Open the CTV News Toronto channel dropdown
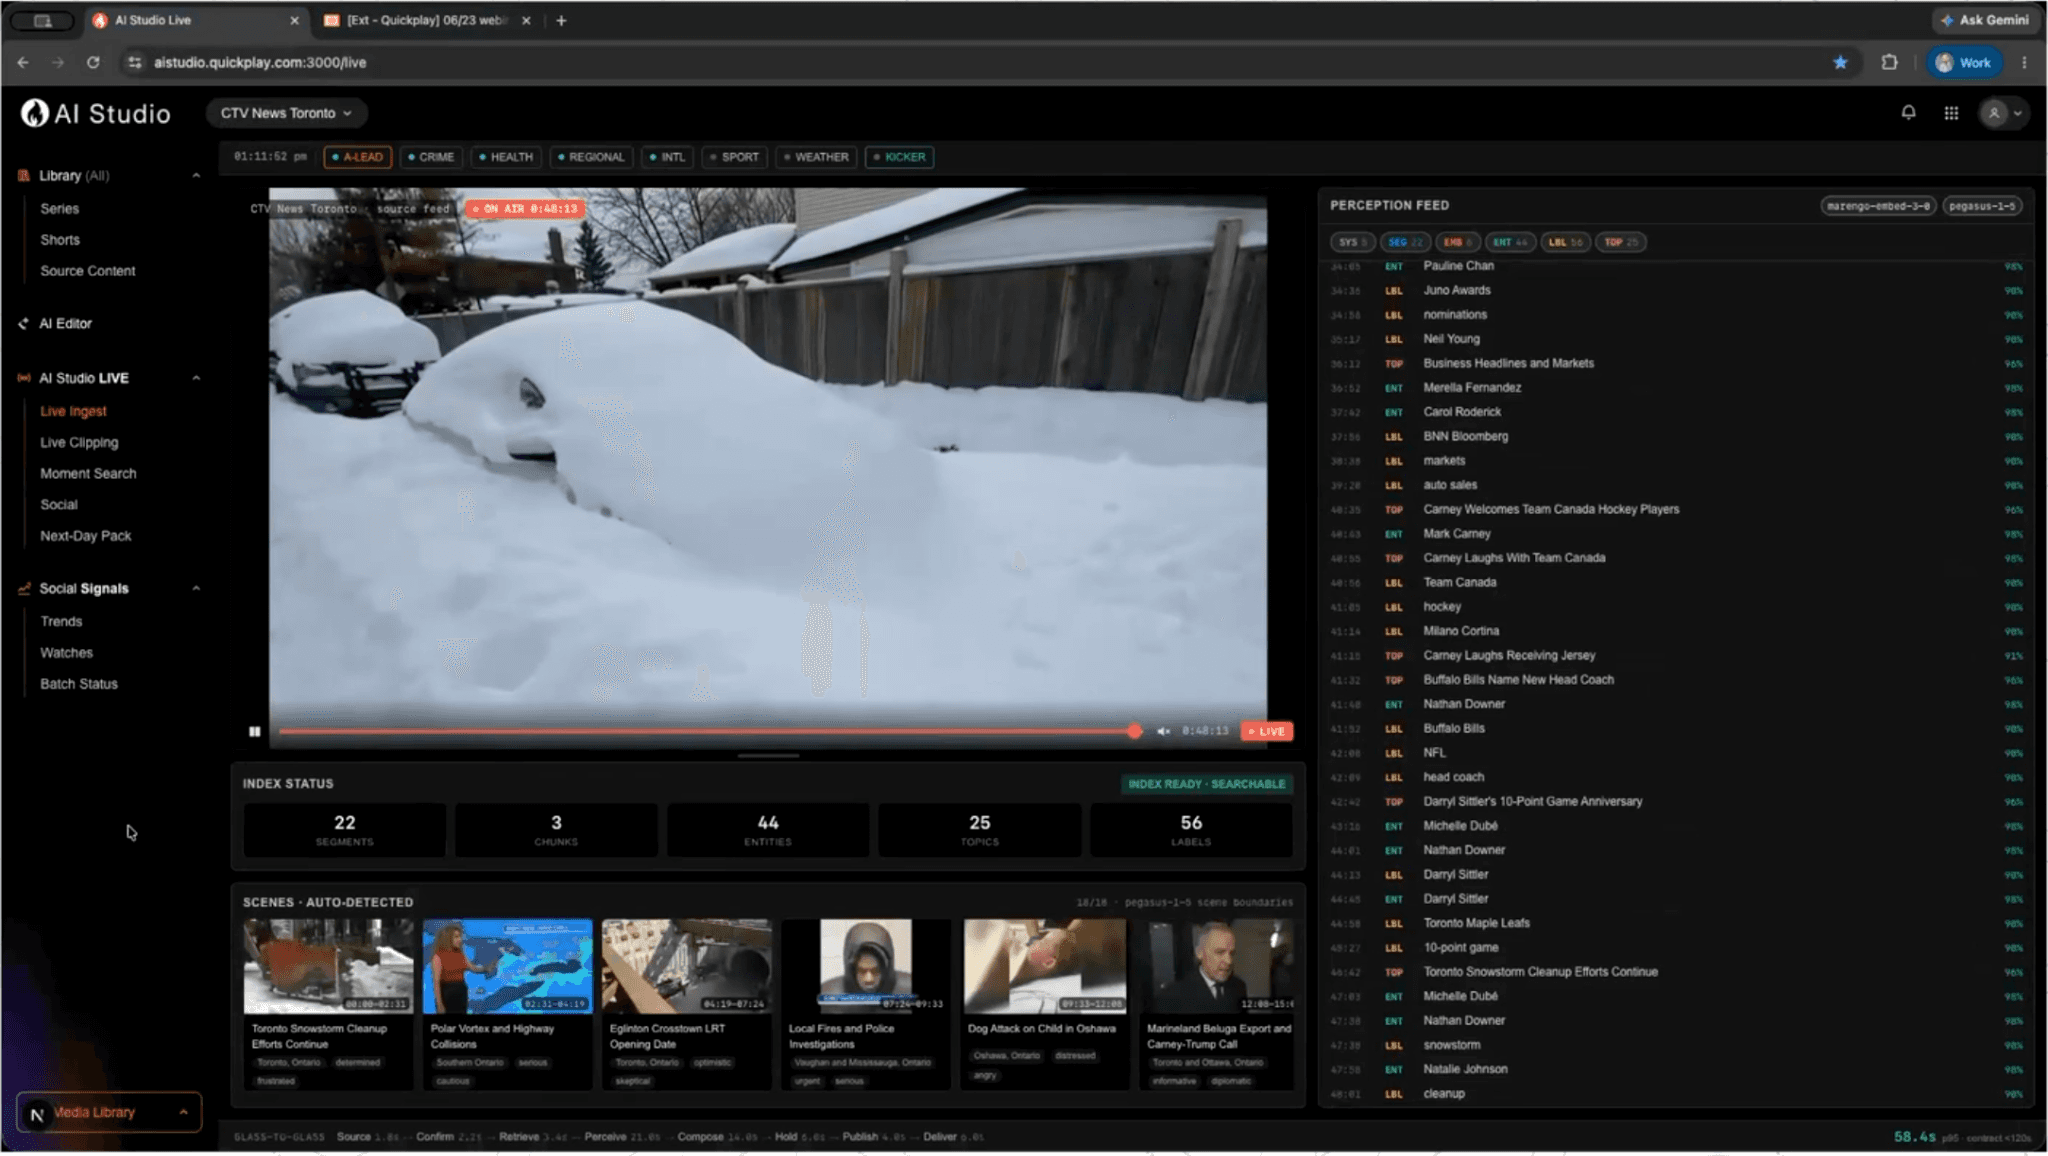 pyautogui.click(x=286, y=113)
